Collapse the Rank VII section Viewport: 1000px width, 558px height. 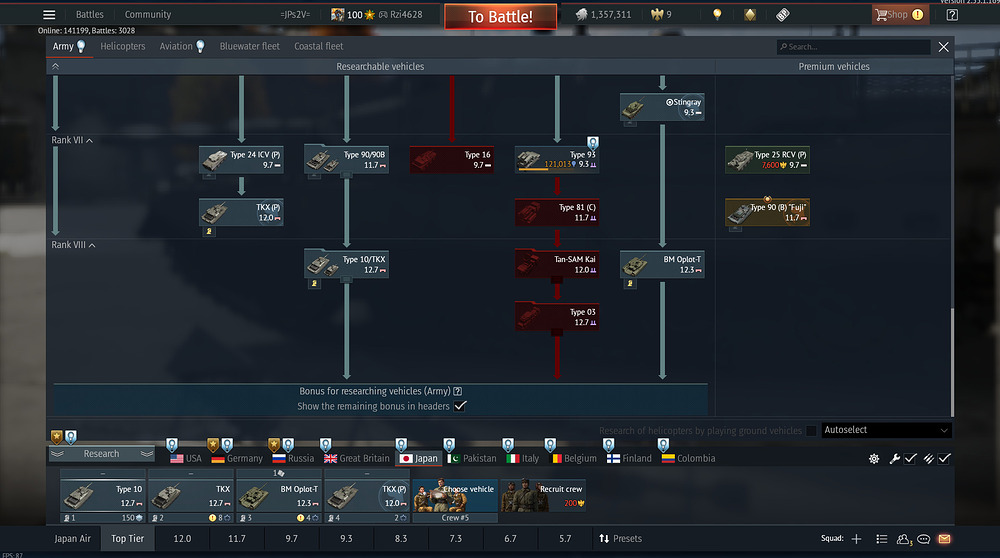(89, 140)
